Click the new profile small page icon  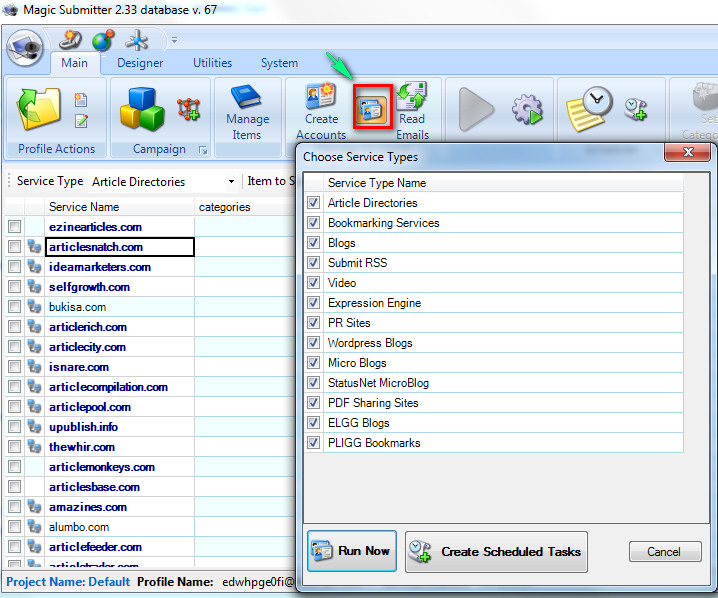pos(81,100)
